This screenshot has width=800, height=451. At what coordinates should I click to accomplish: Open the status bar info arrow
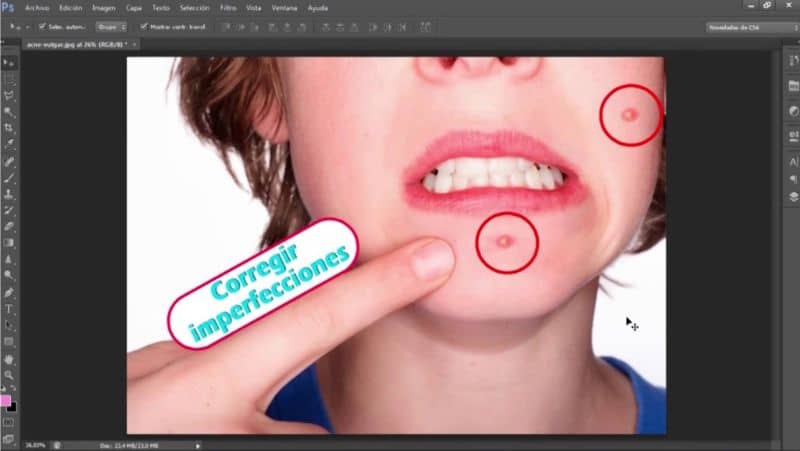[197, 446]
